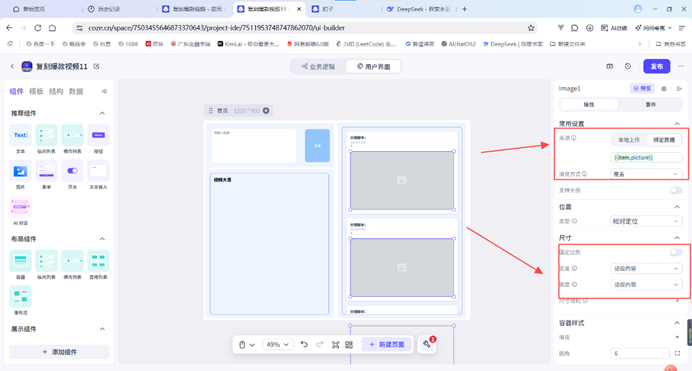Click the 发布 publish button

coord(657,66)
